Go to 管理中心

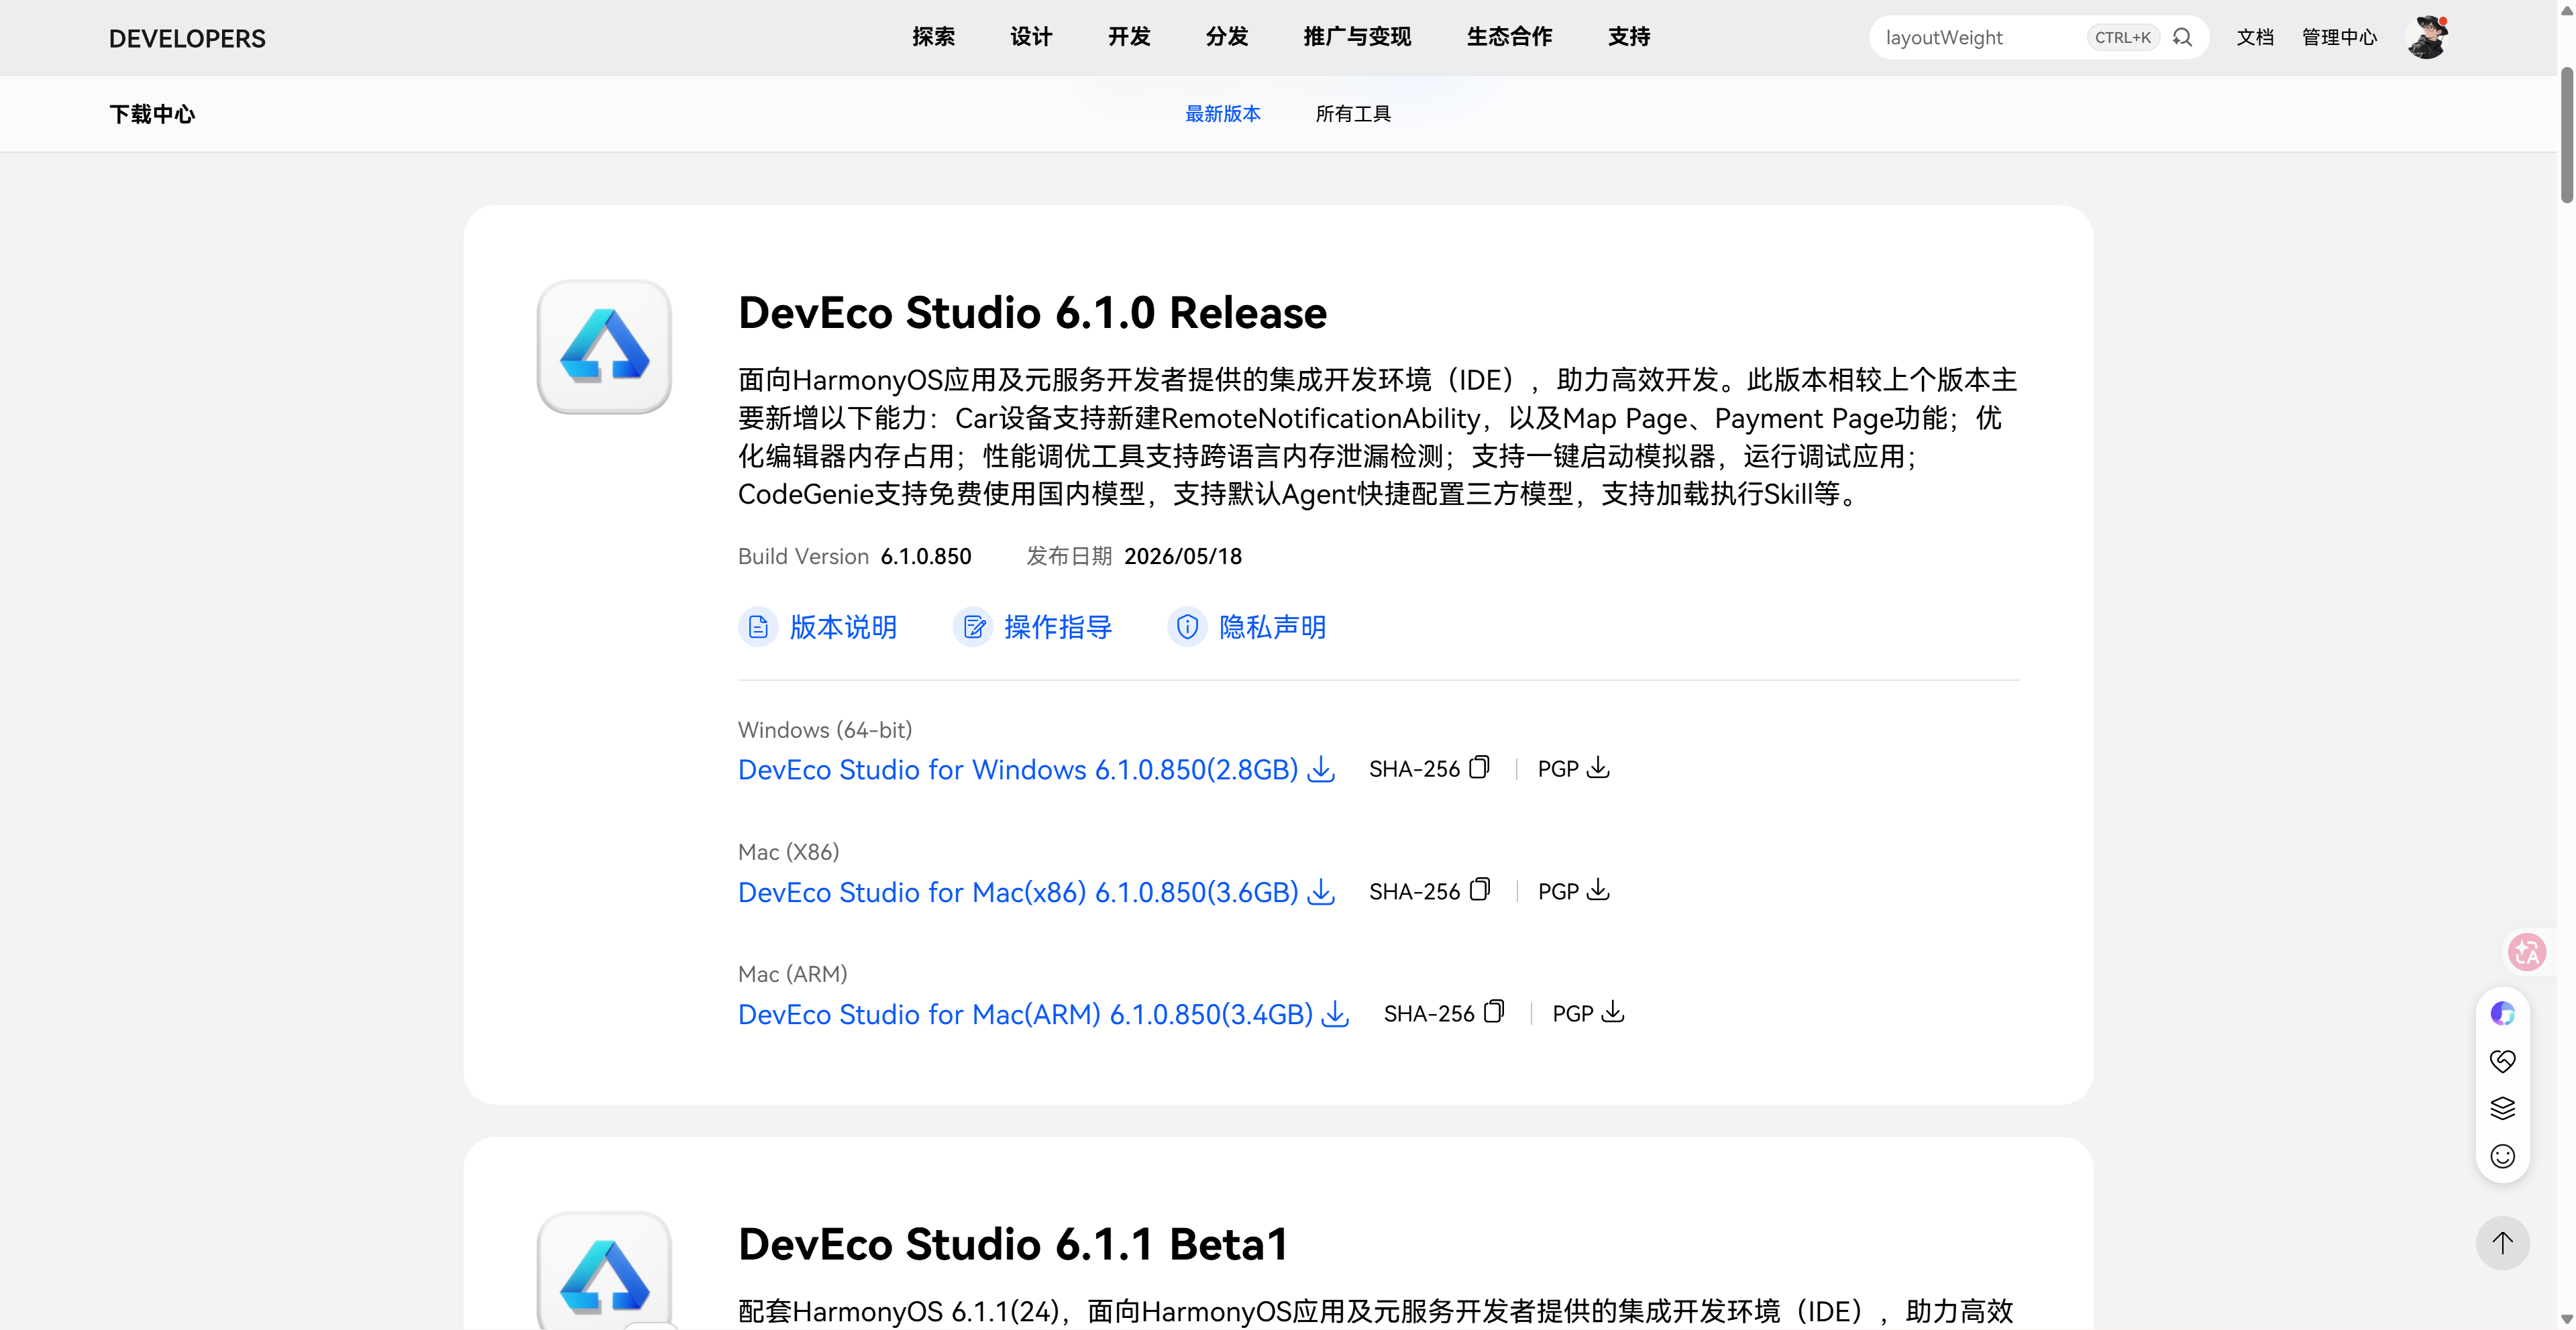[x=2339, y=37]
